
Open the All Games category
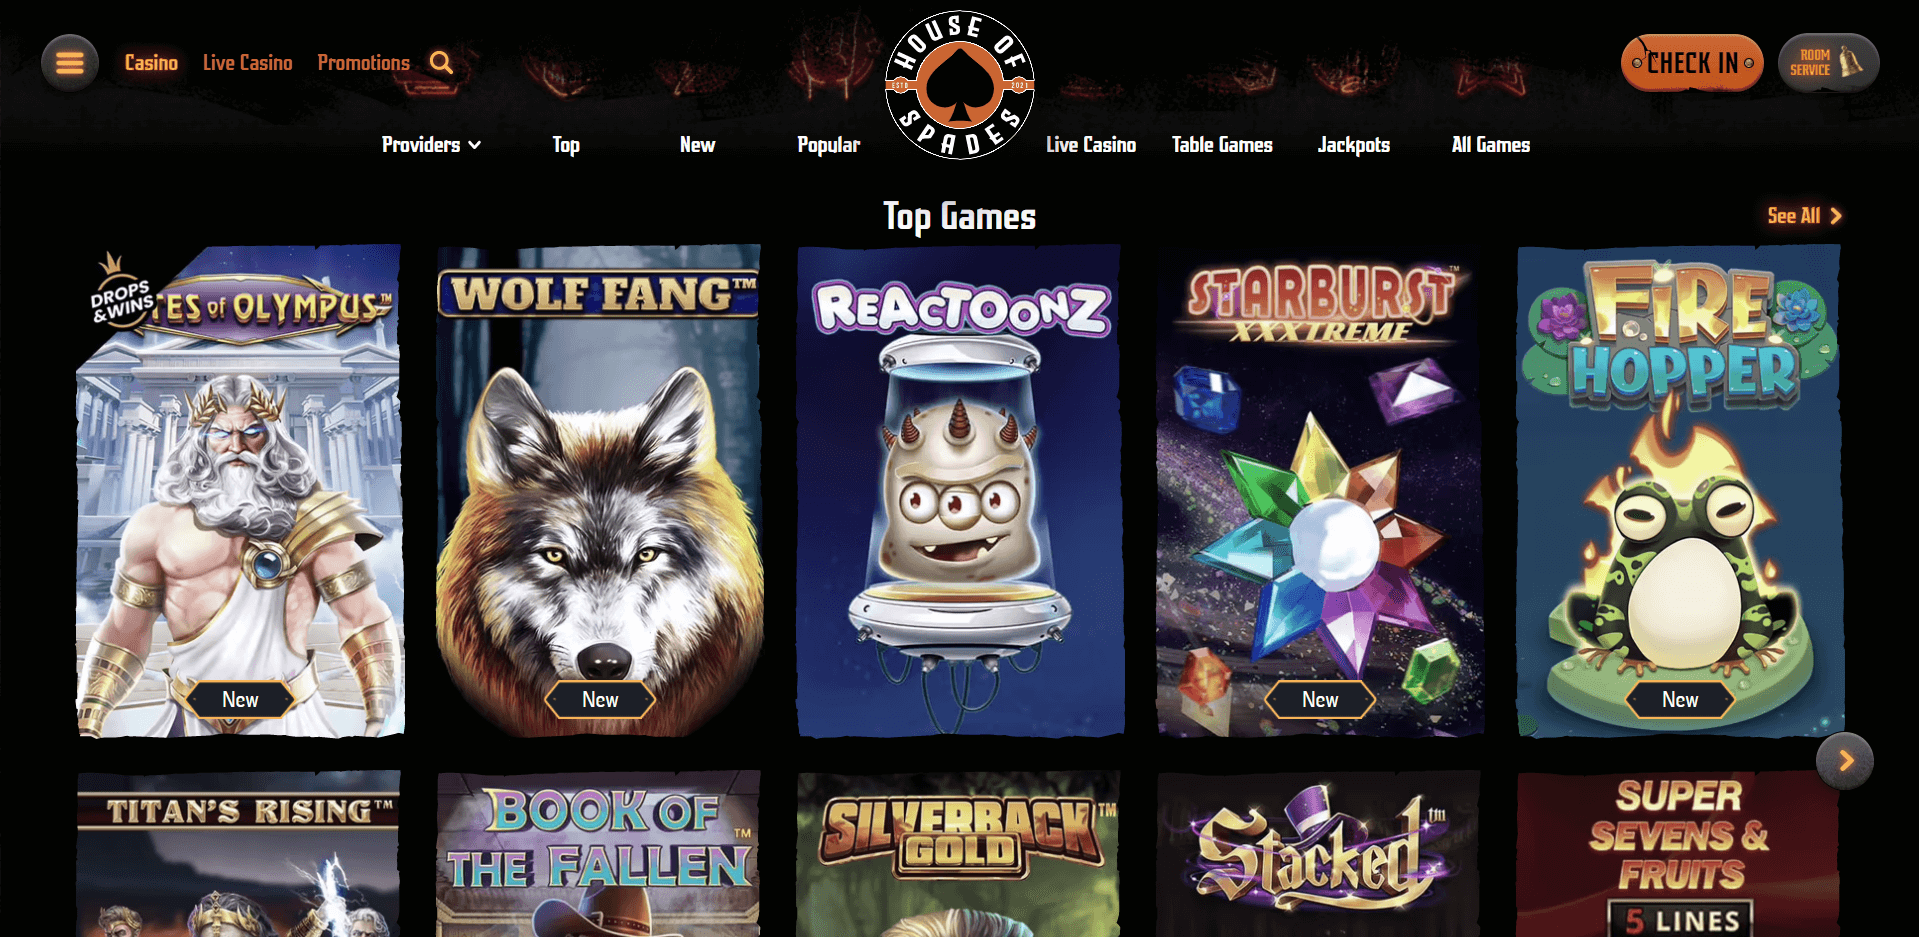pos(1491,145)
